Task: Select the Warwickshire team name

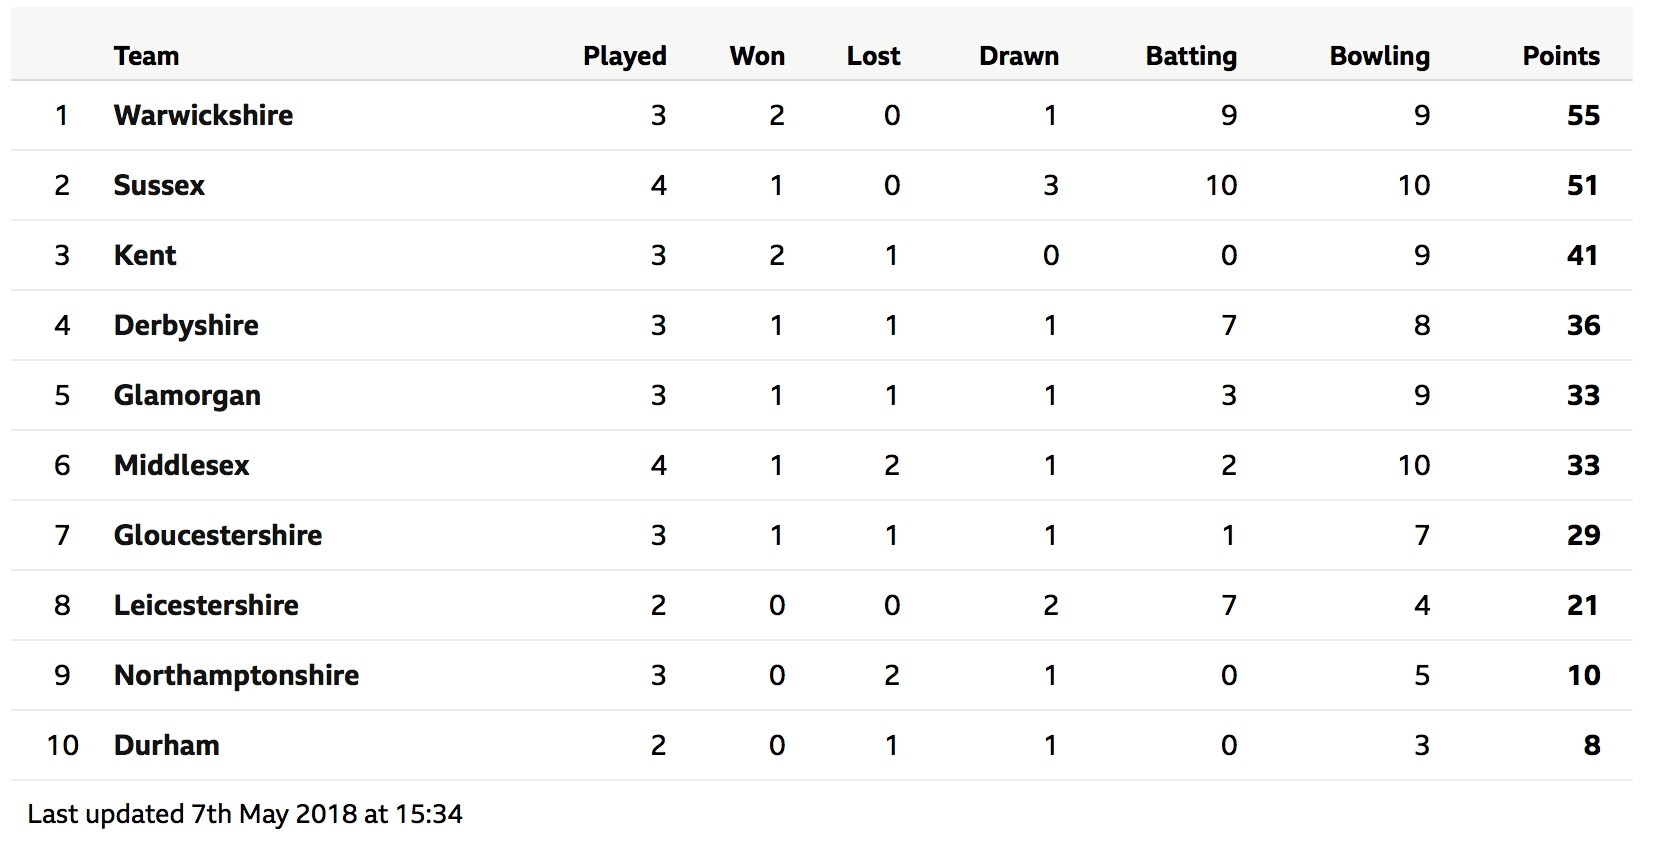Action: click(204, 115)
